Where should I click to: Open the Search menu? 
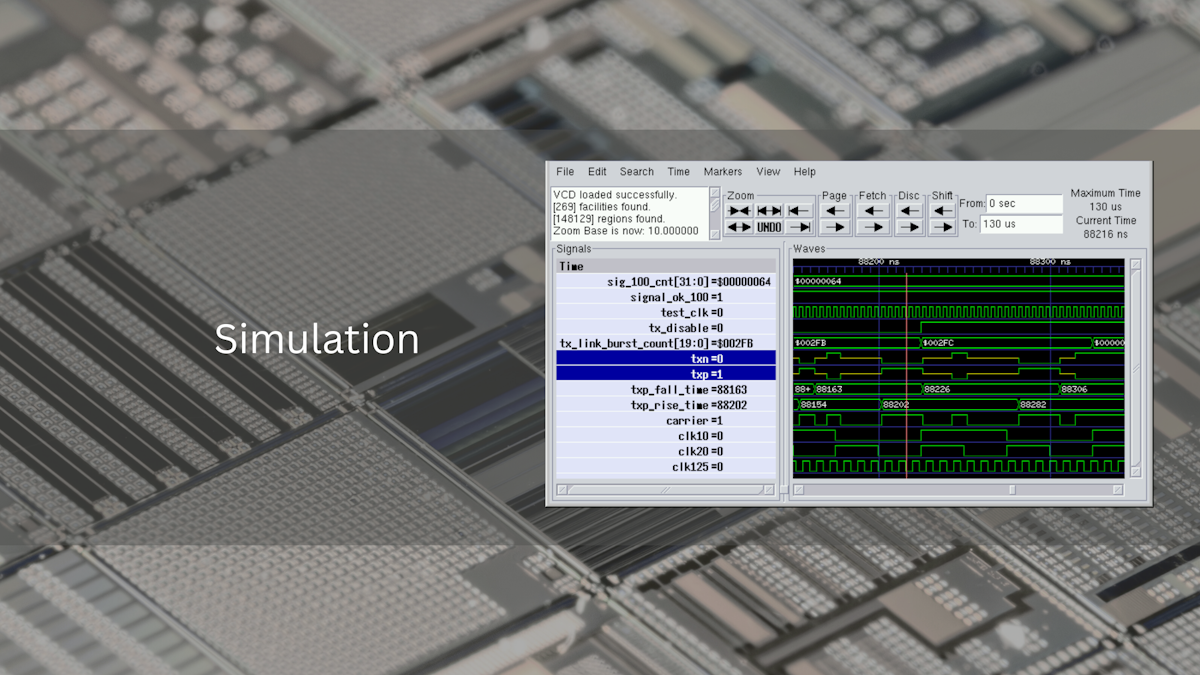pos(636,172)
